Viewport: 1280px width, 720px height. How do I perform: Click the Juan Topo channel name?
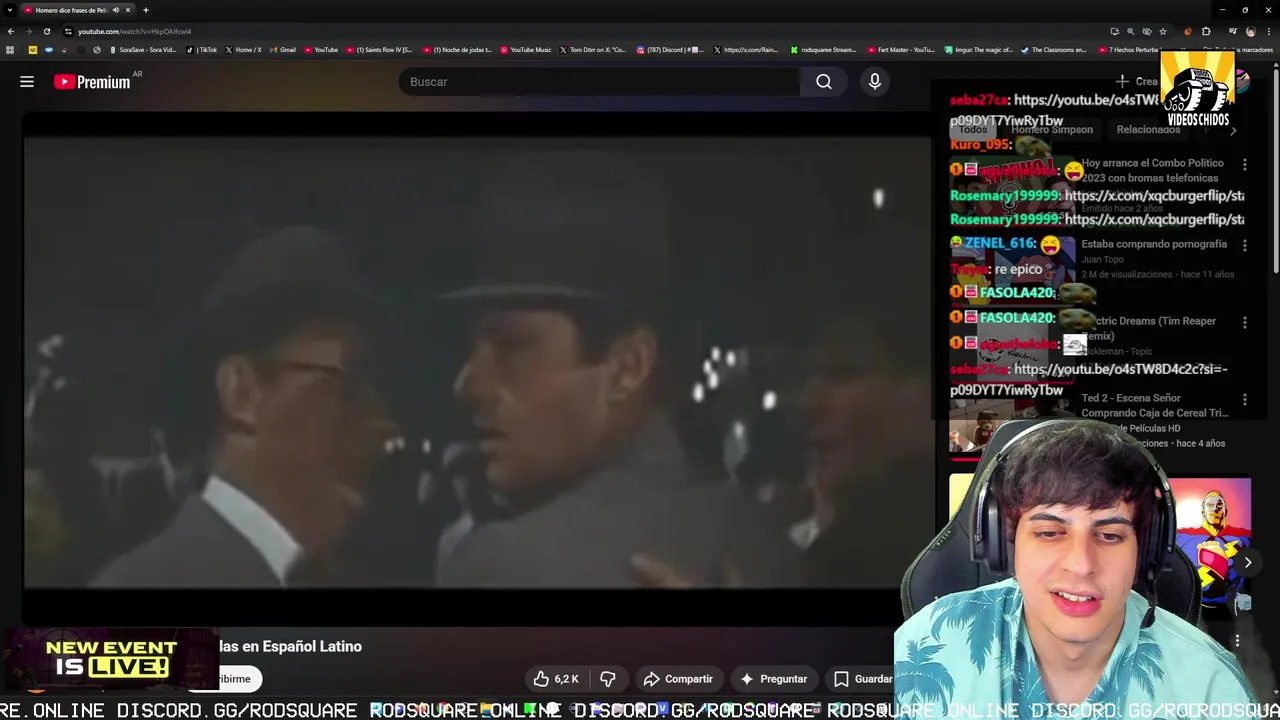click(1104, 259)
